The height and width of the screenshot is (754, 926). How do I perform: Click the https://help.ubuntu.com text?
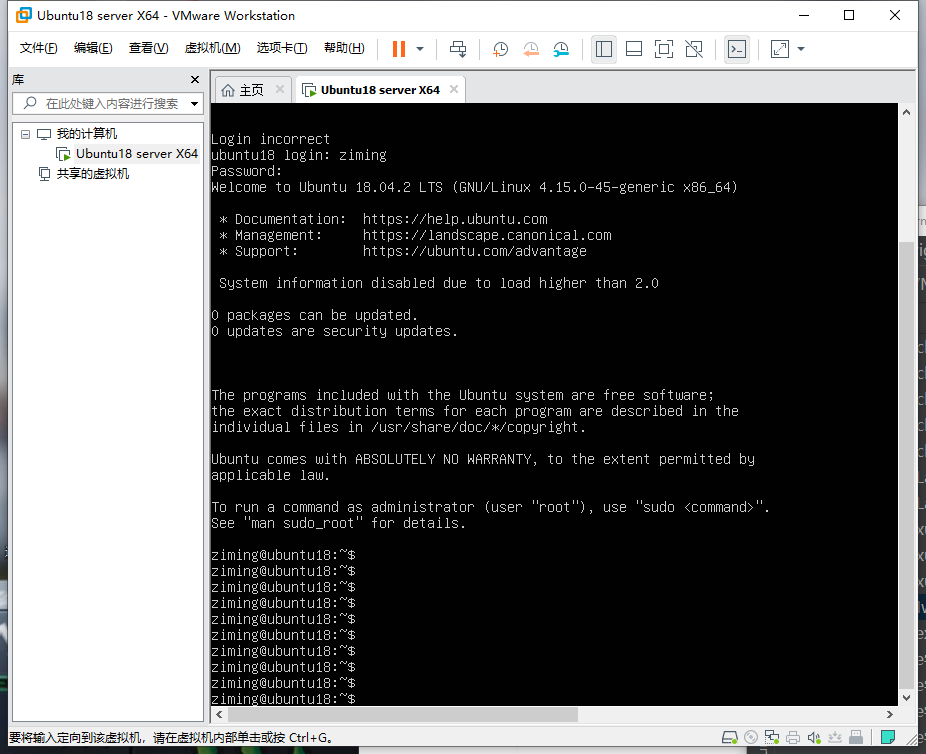pyautogui.click(x=455, y=219)
